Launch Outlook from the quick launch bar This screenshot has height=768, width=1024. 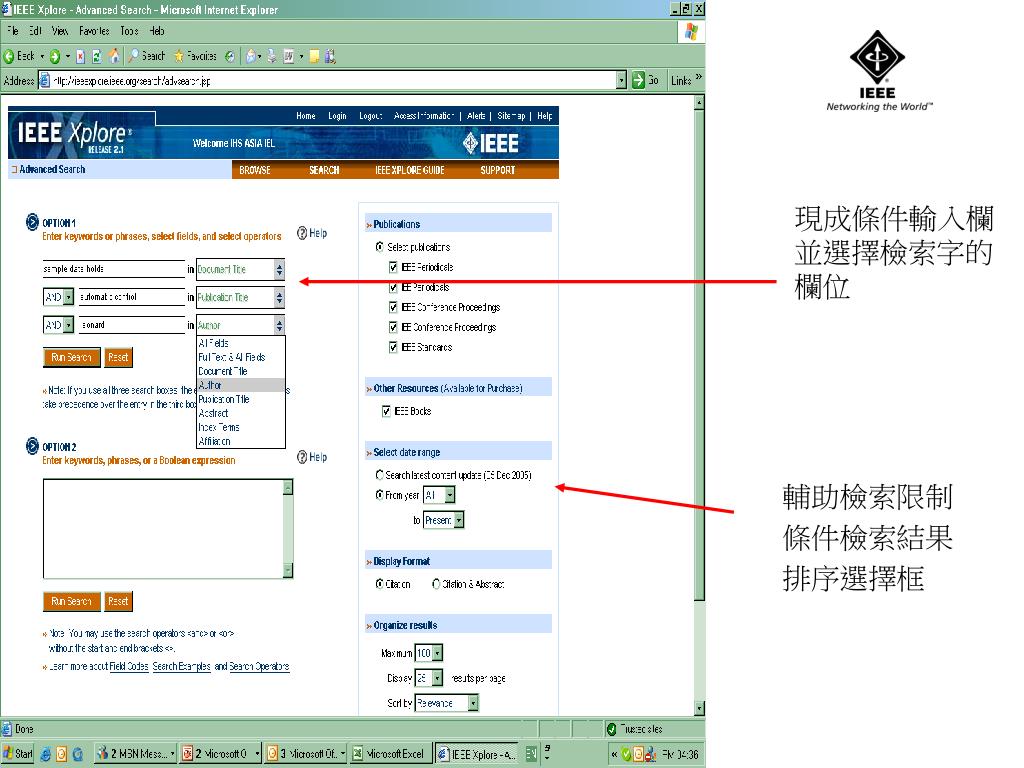pos(61,754)
